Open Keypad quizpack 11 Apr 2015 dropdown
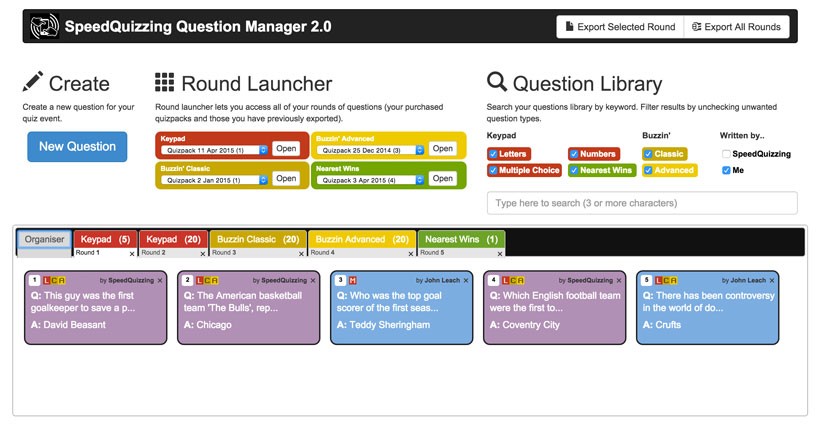Image resolution: width=820 pixels, height=427 pixels. click(x=214, y=150)
